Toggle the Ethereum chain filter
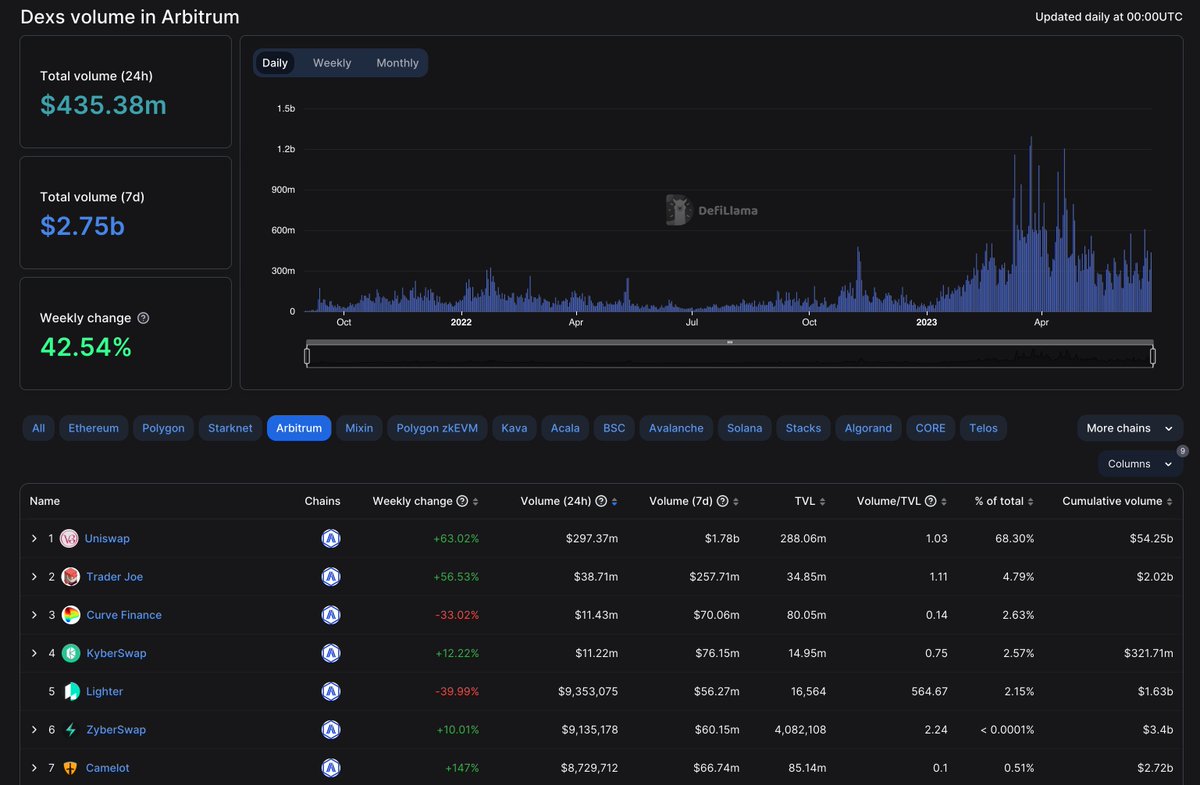 point(93,427)
